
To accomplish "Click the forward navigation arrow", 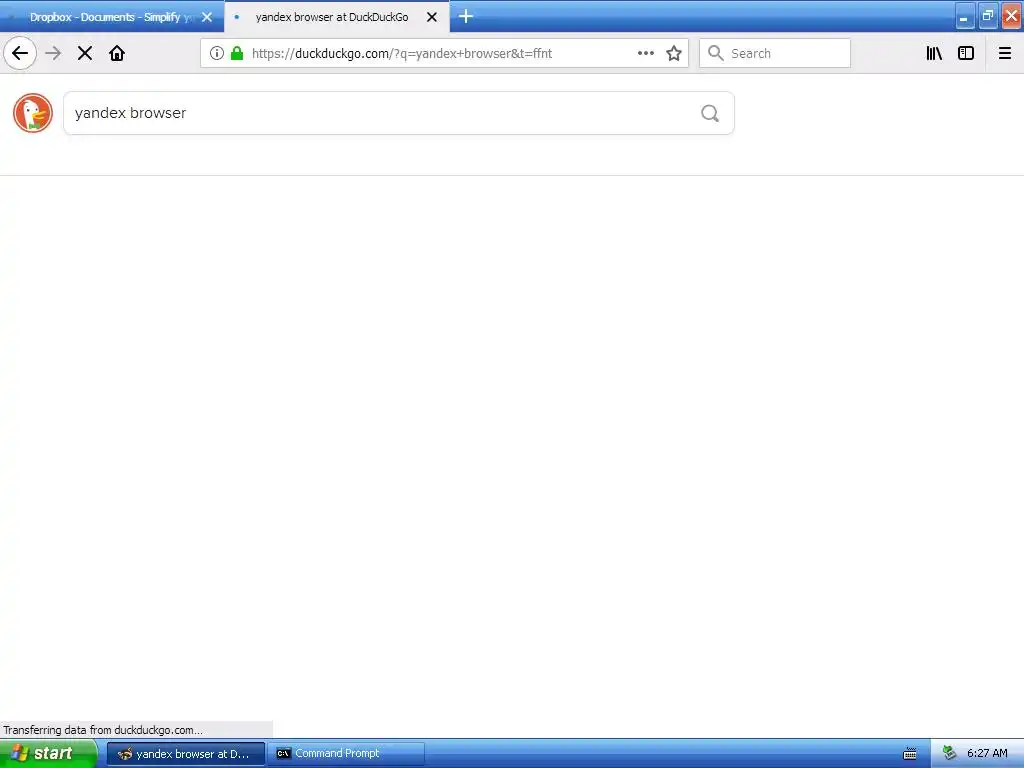I will [54, 54].
